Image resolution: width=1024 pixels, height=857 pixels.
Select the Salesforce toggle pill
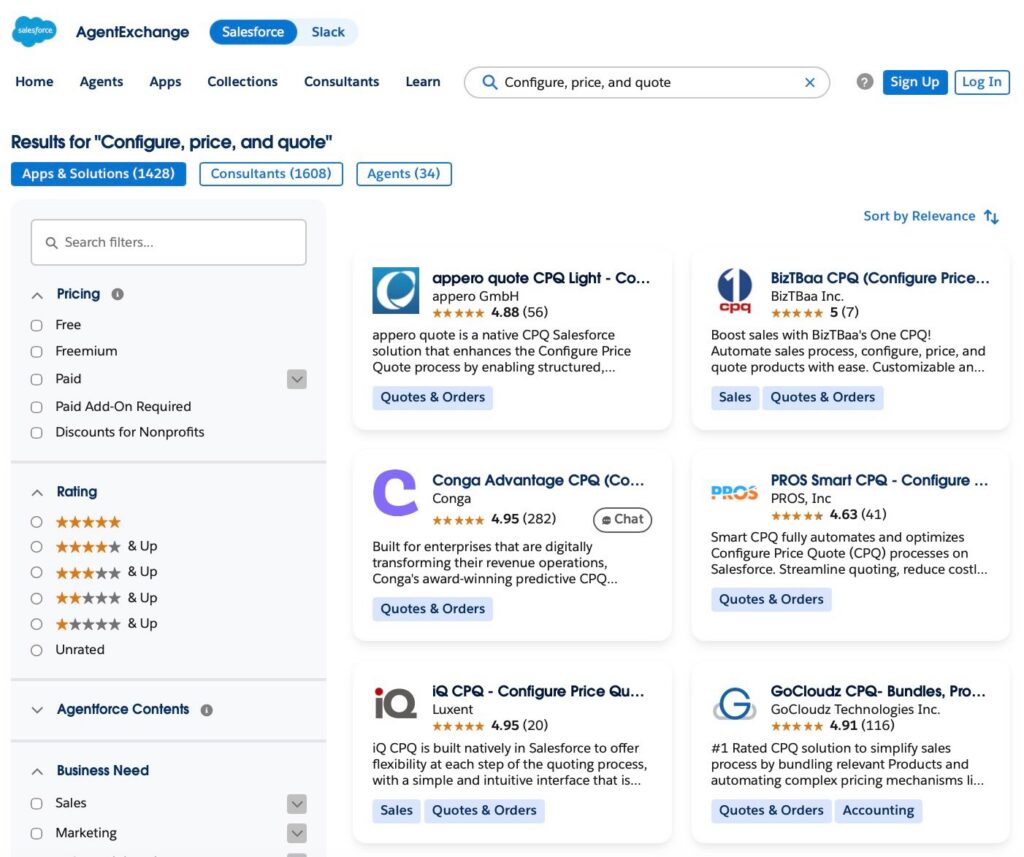(253, 32)
